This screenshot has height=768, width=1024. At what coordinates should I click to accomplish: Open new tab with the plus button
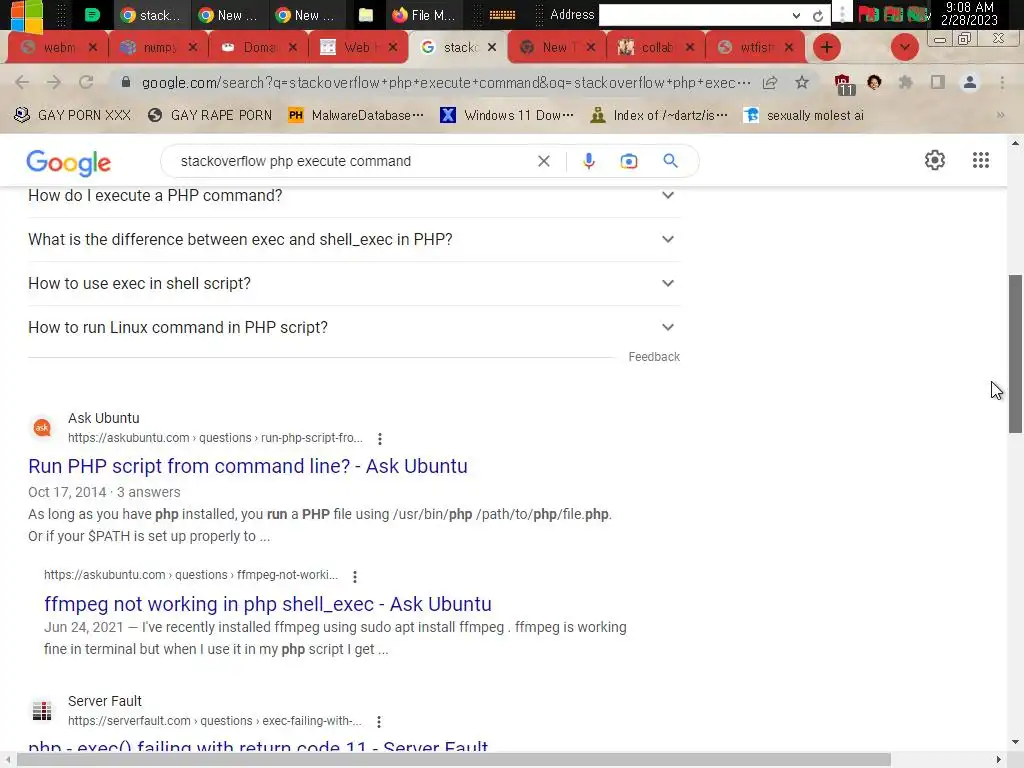click(x=826, y=47)
